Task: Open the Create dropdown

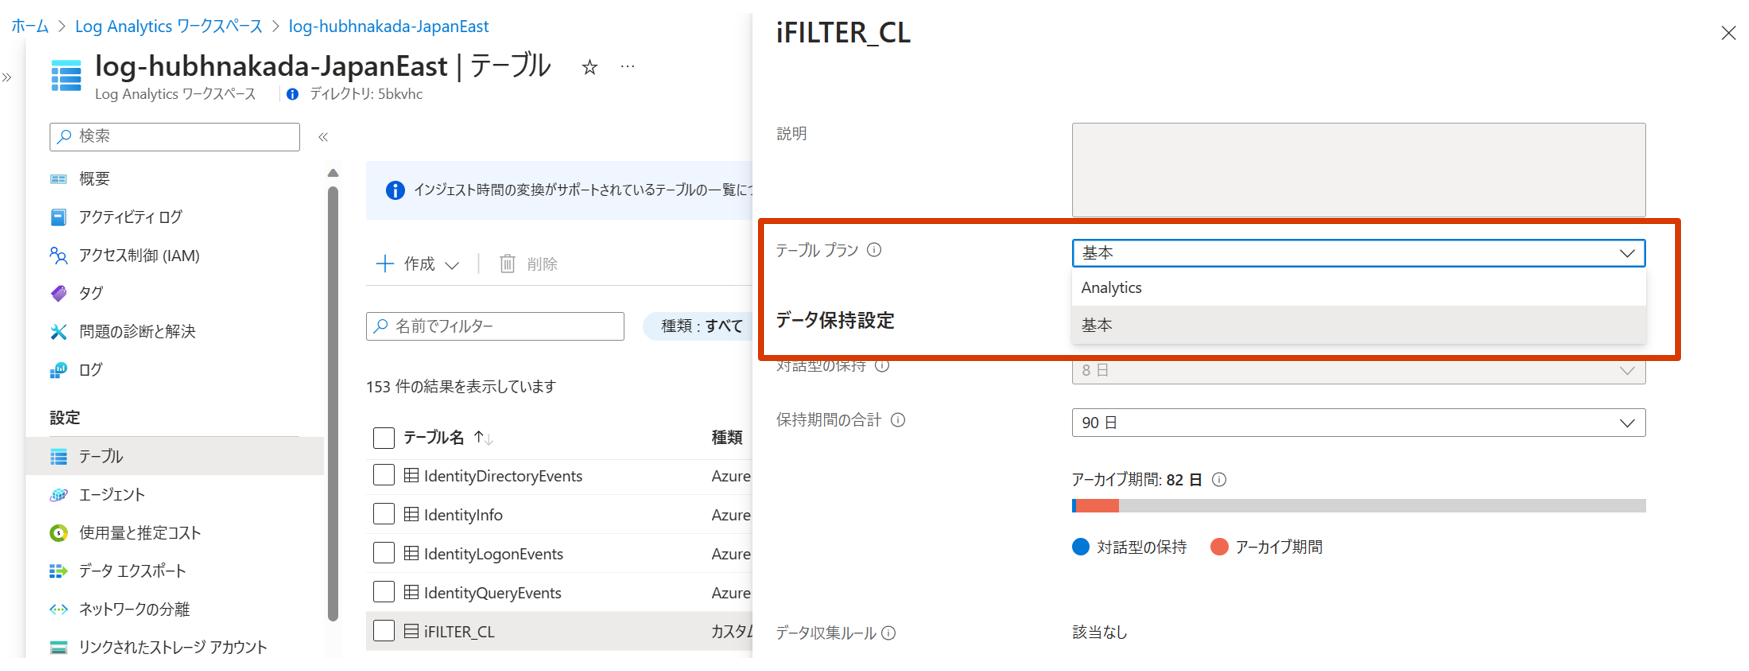Action: click(417, 264)
